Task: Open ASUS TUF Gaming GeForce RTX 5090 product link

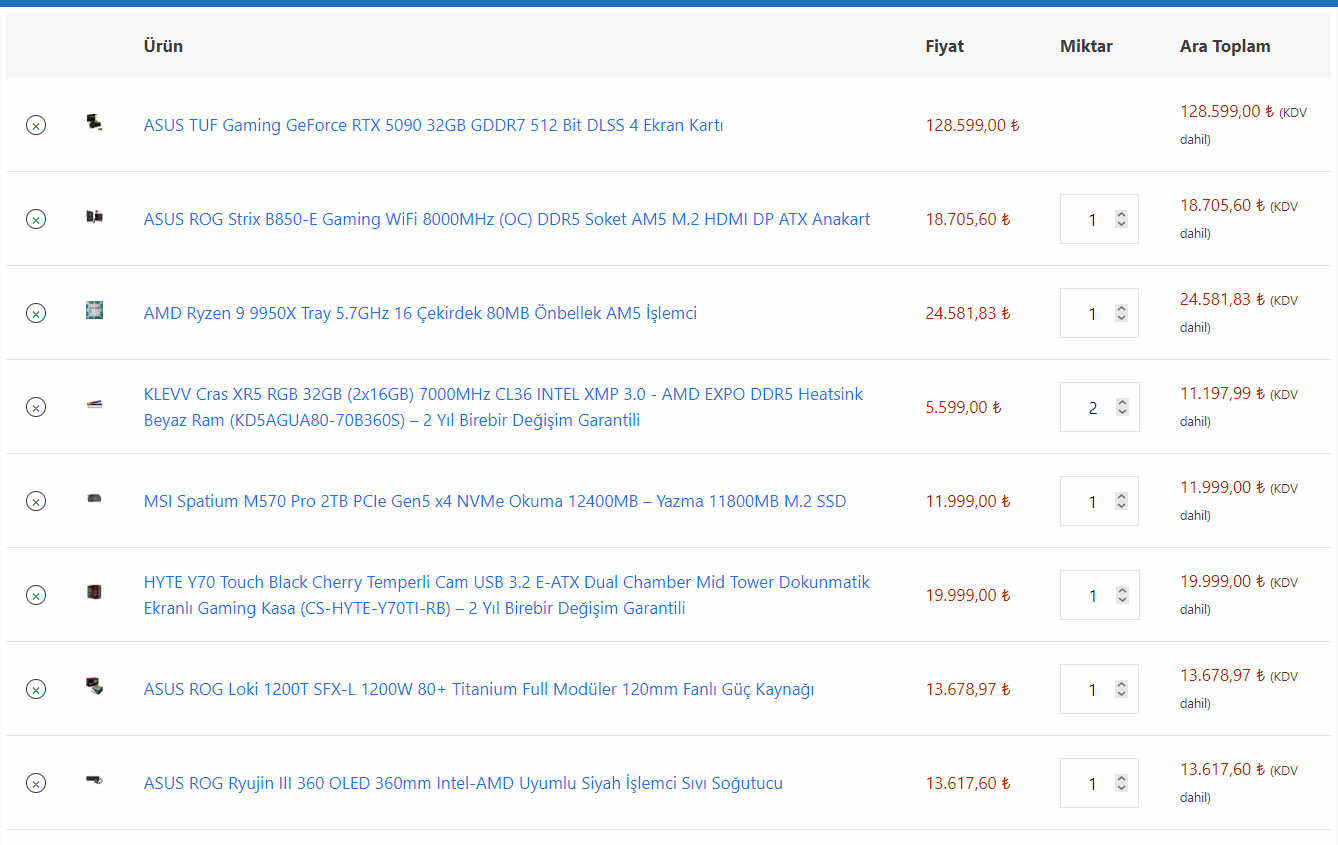Action: pos(433,125)
